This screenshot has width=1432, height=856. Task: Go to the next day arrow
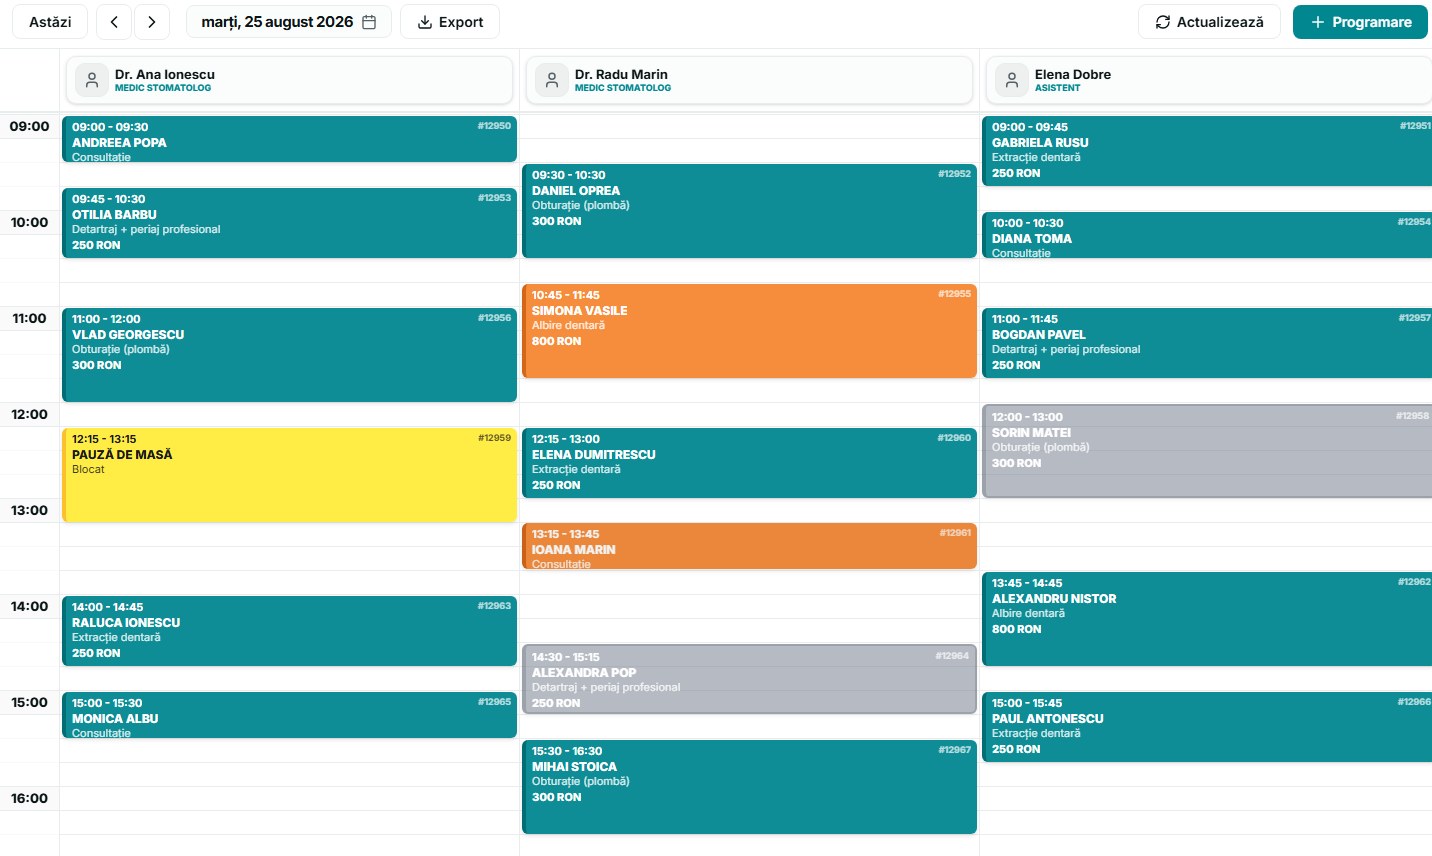click(151, 22)
